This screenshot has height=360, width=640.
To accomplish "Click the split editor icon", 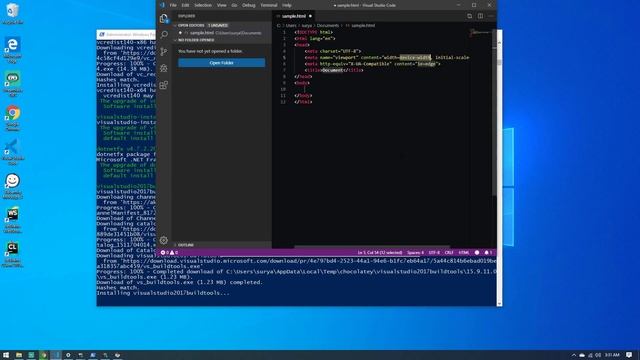I will [480, 16].
